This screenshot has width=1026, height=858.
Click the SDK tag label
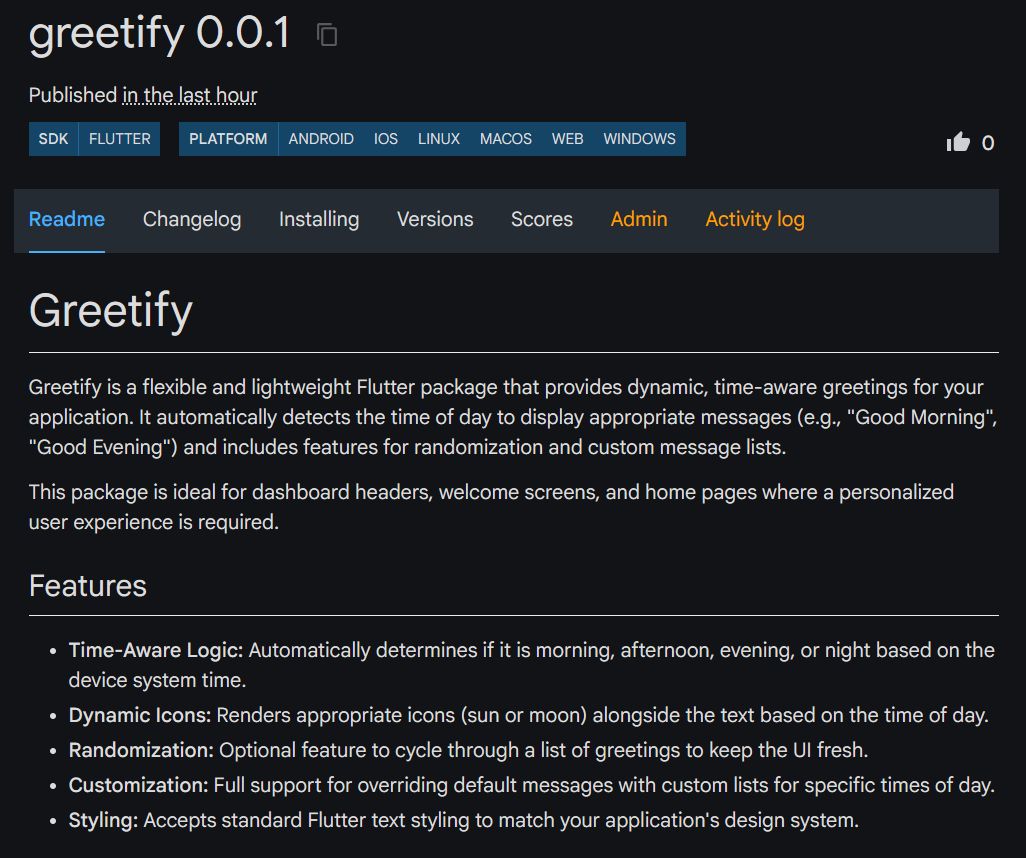coord(54,139)
